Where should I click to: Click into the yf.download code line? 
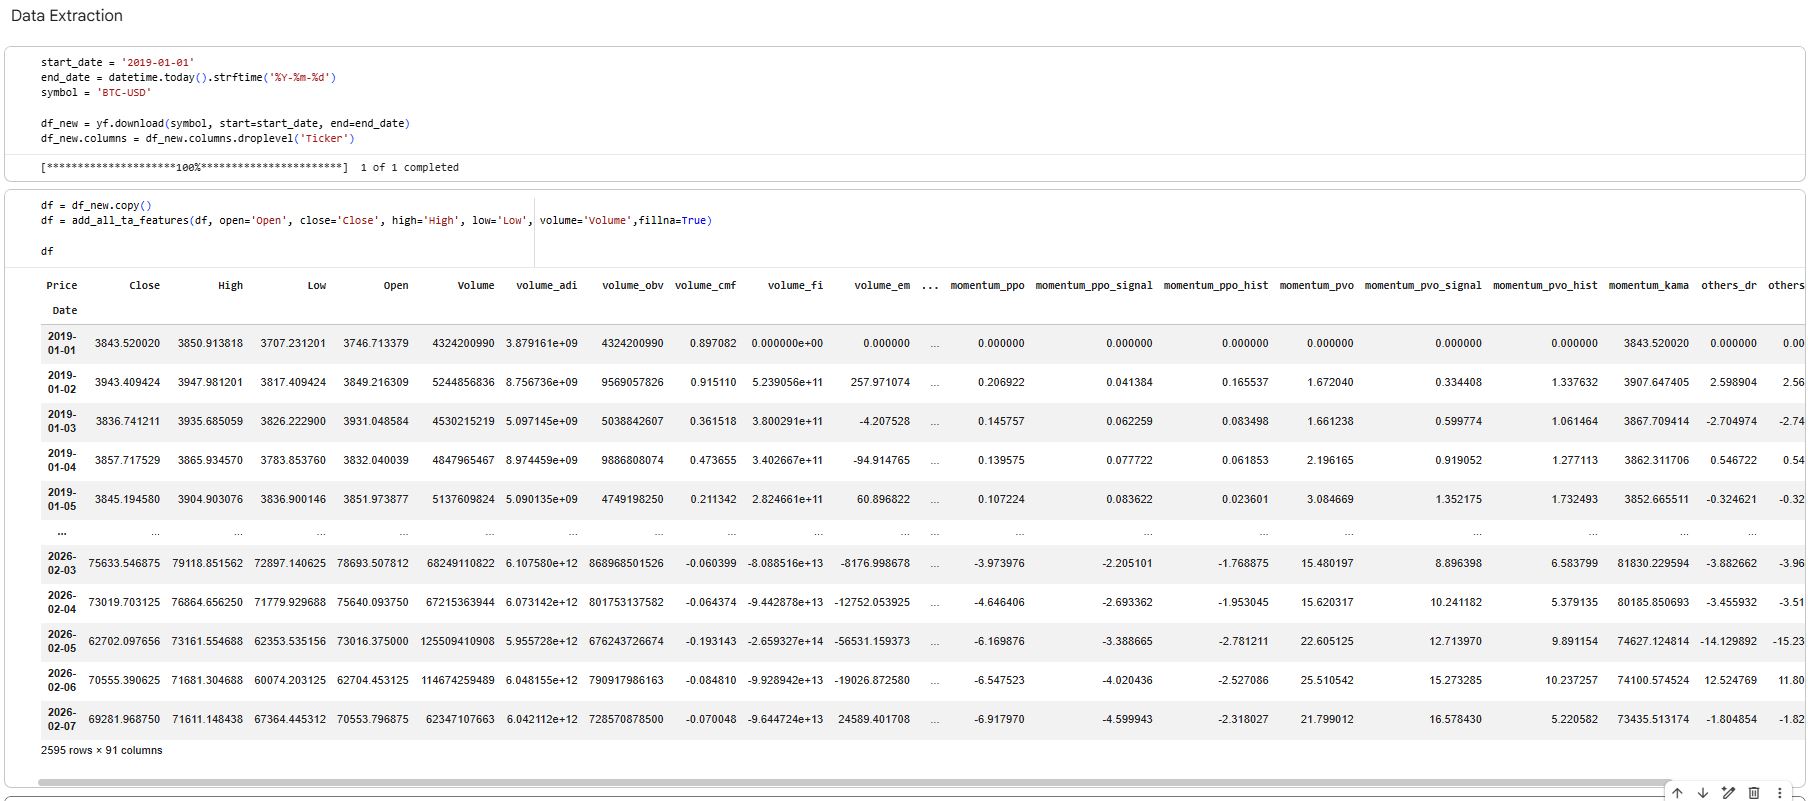[225, 124]
